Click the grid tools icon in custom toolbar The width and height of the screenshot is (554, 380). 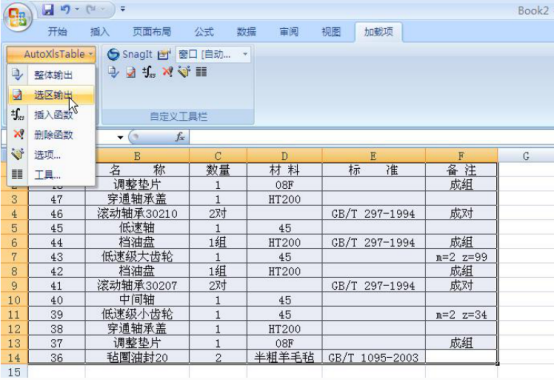point(201,72)
